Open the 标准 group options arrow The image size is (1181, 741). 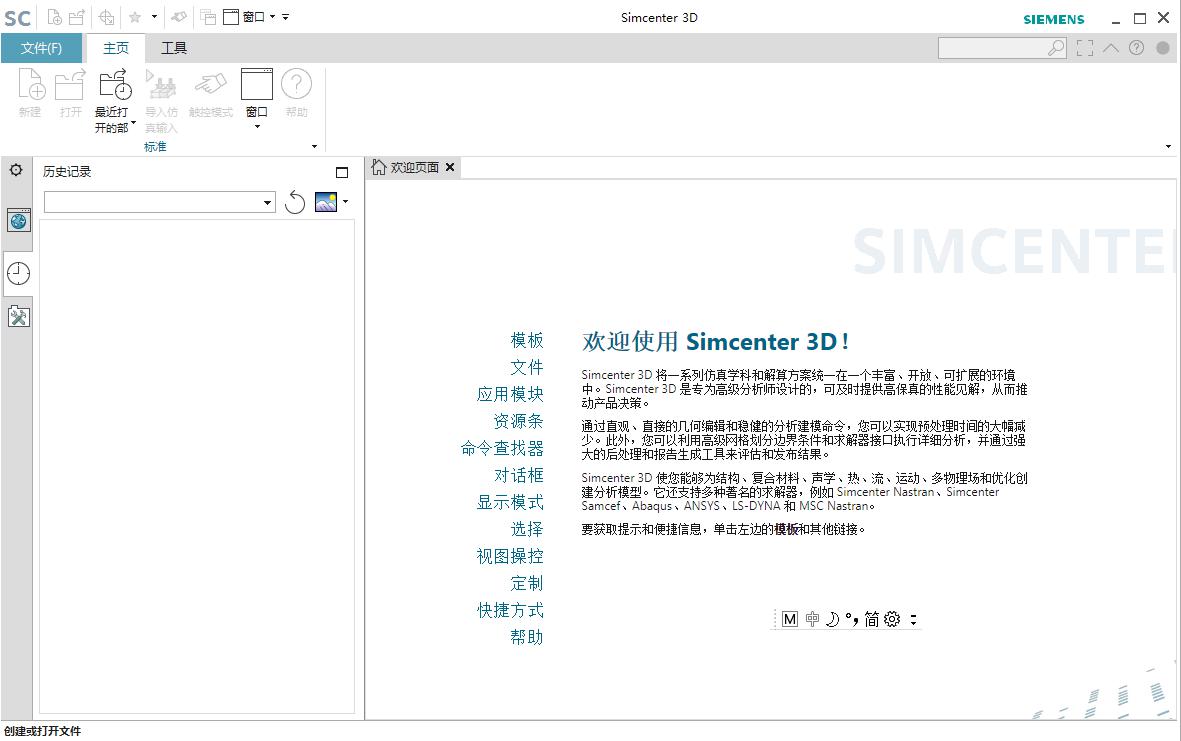[314, 146]
